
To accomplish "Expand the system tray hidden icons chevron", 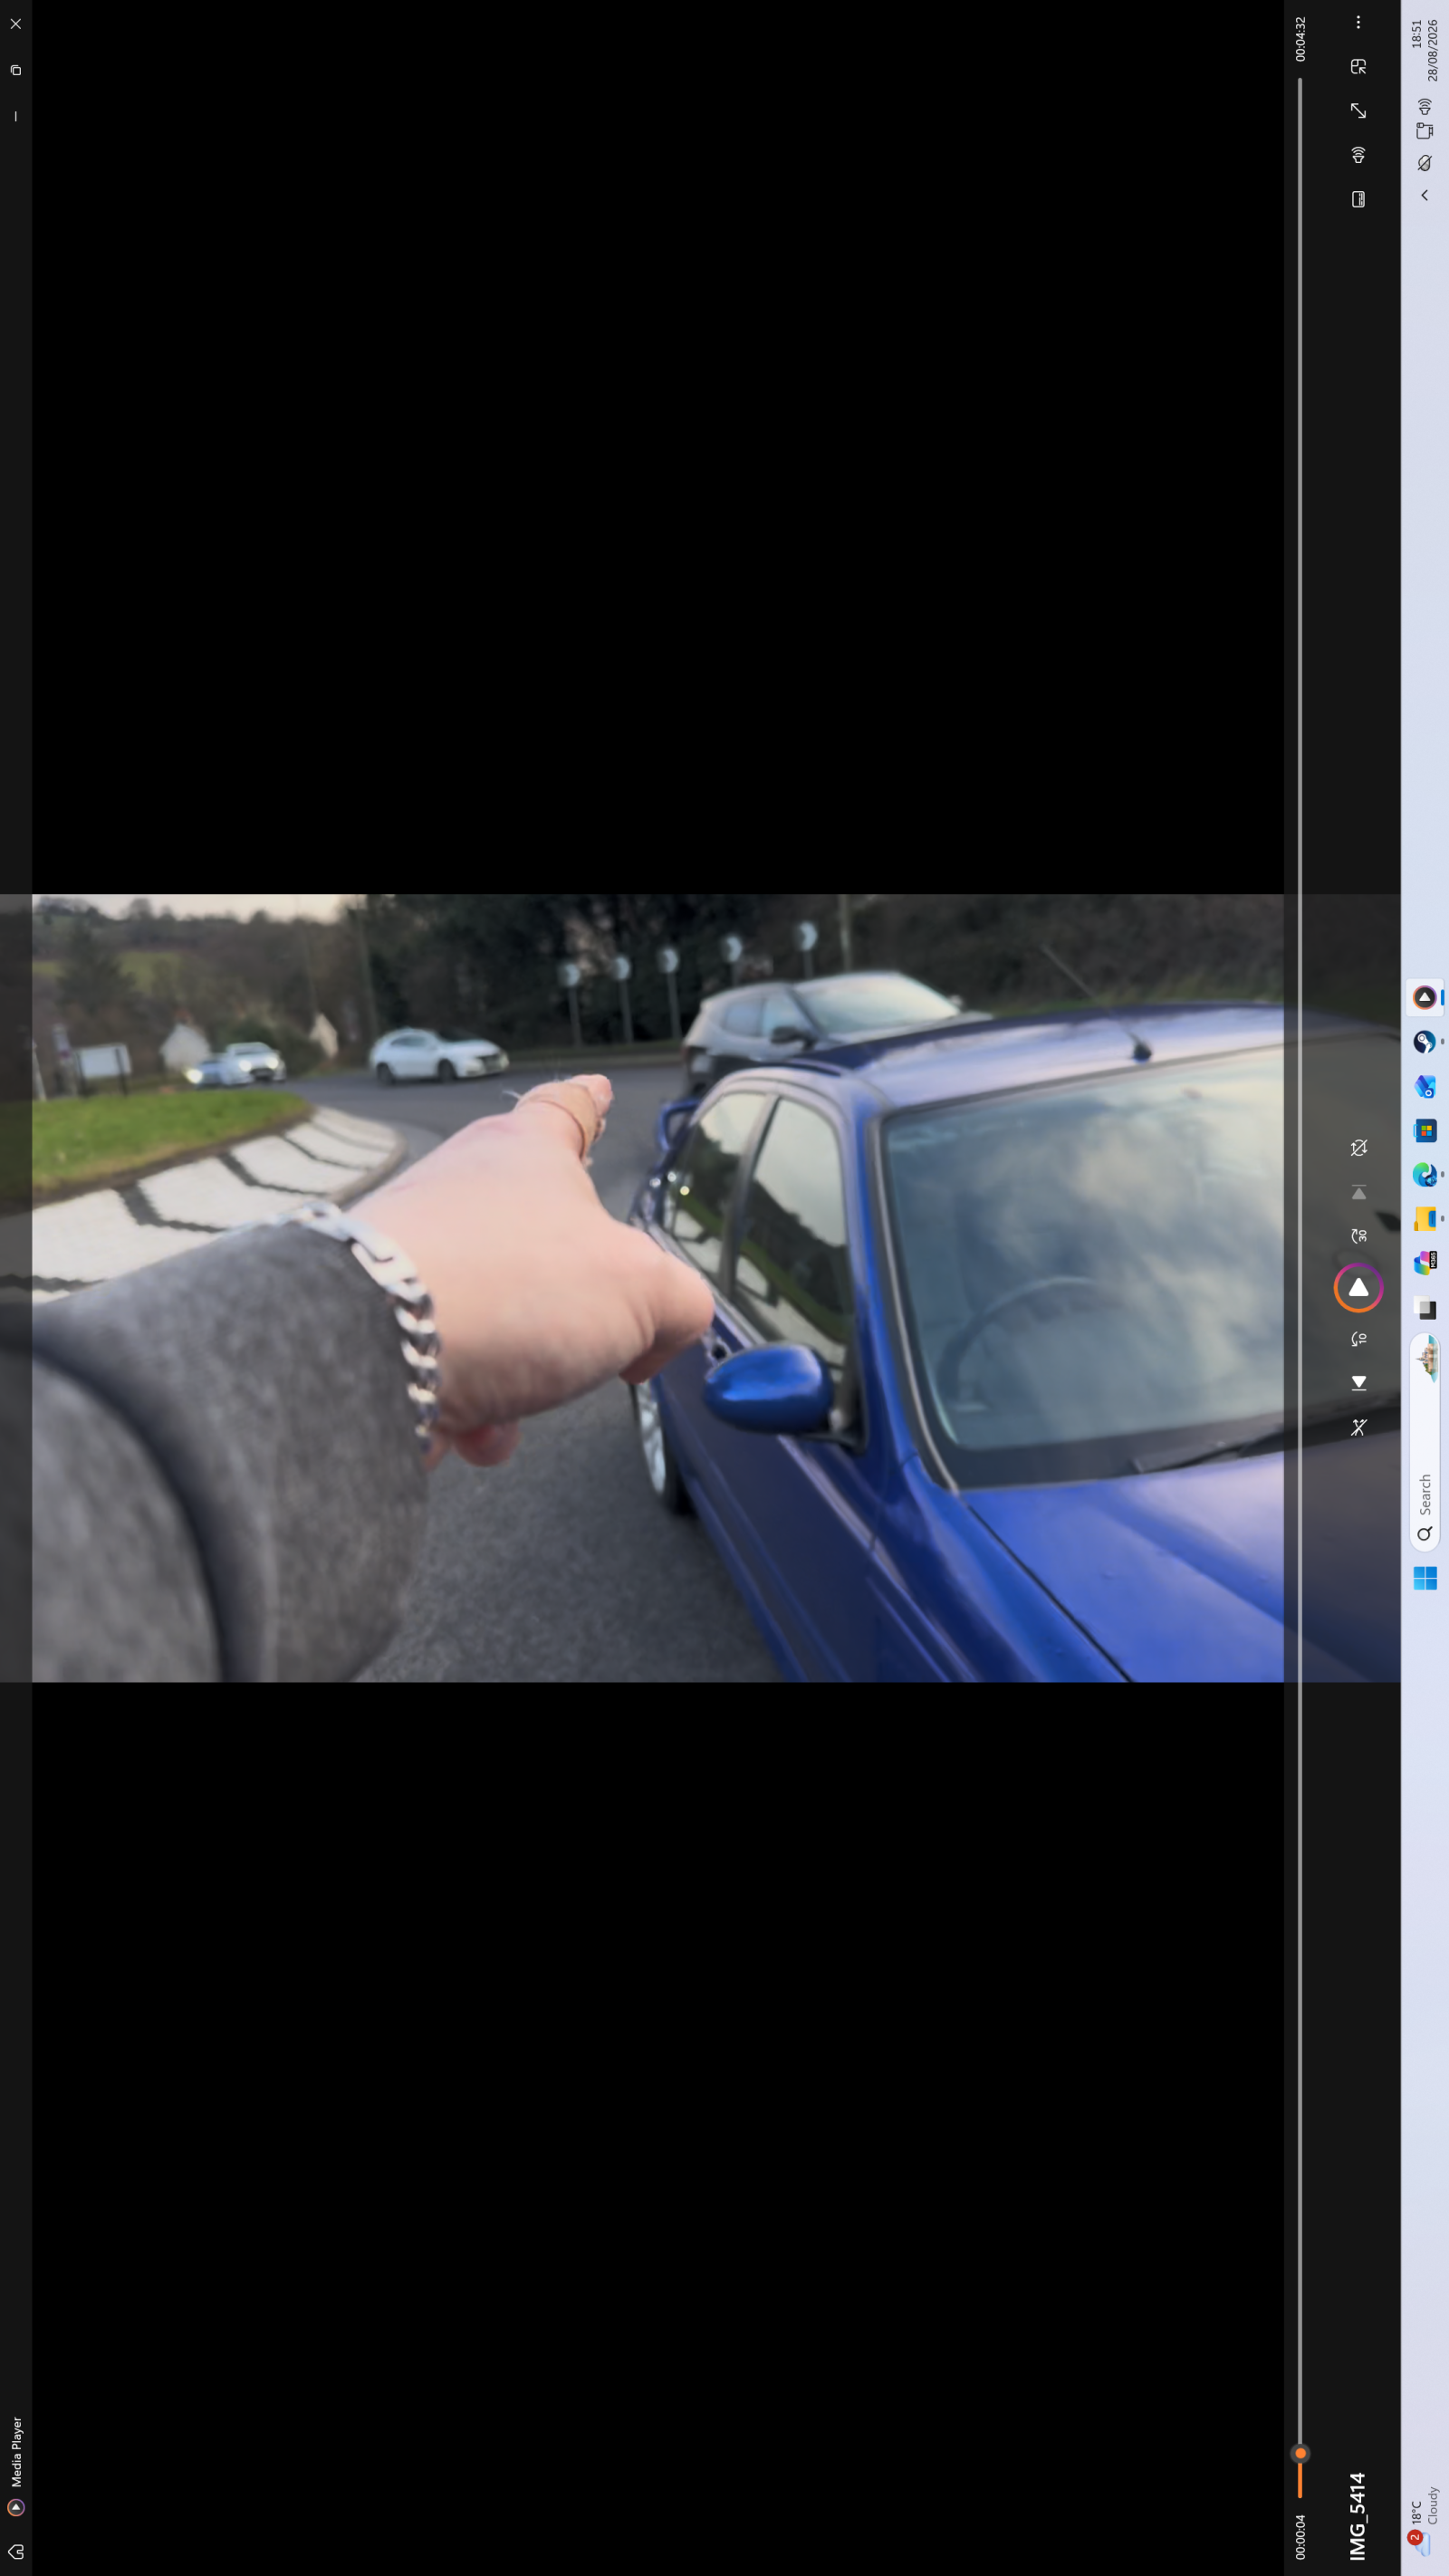I will pyautogui.click(x=1425, y=195).
